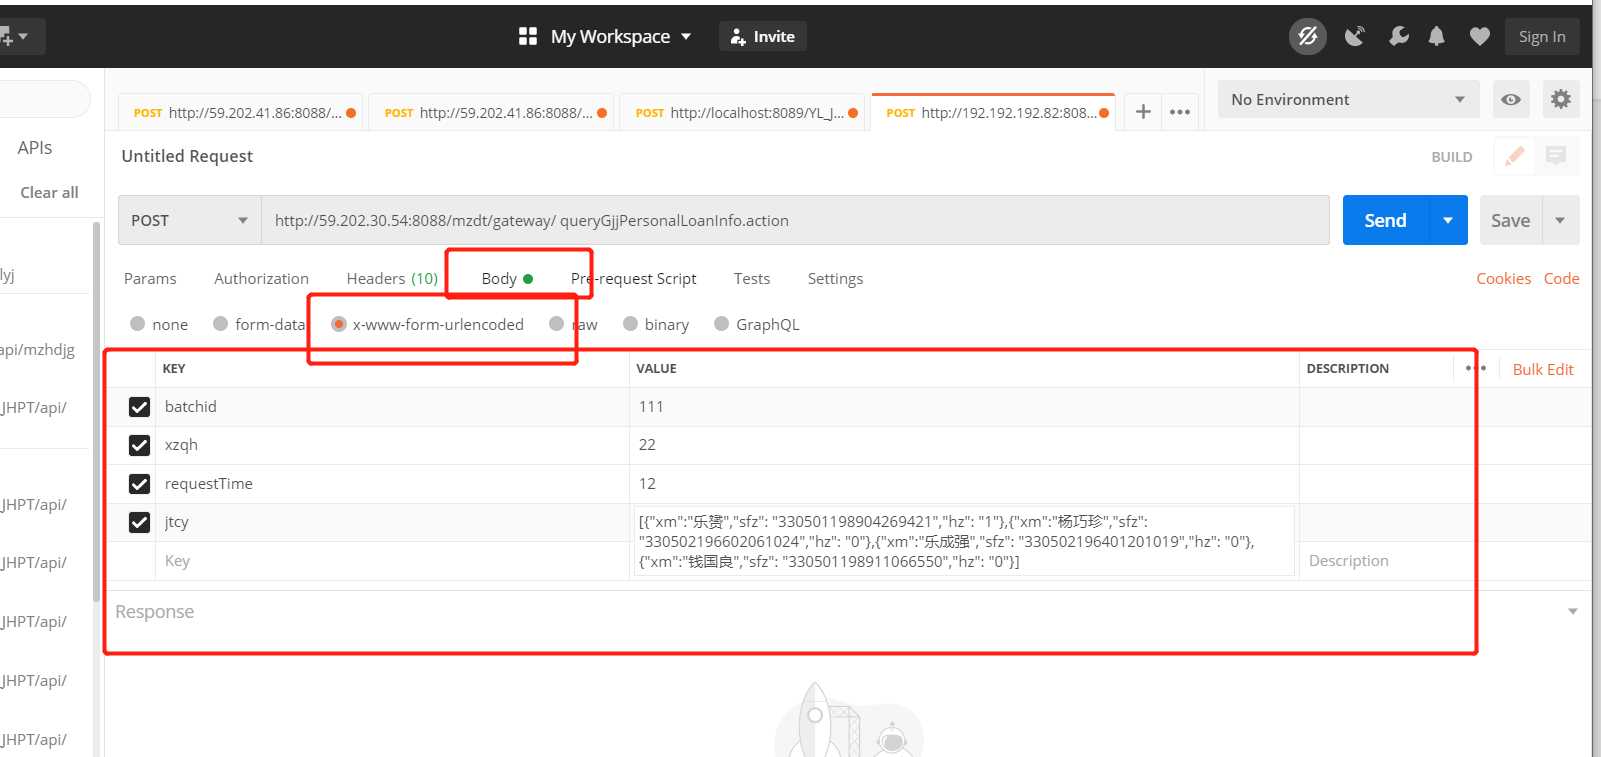Click the request URL field
1601x757 pixels.
tap(795, 220)
